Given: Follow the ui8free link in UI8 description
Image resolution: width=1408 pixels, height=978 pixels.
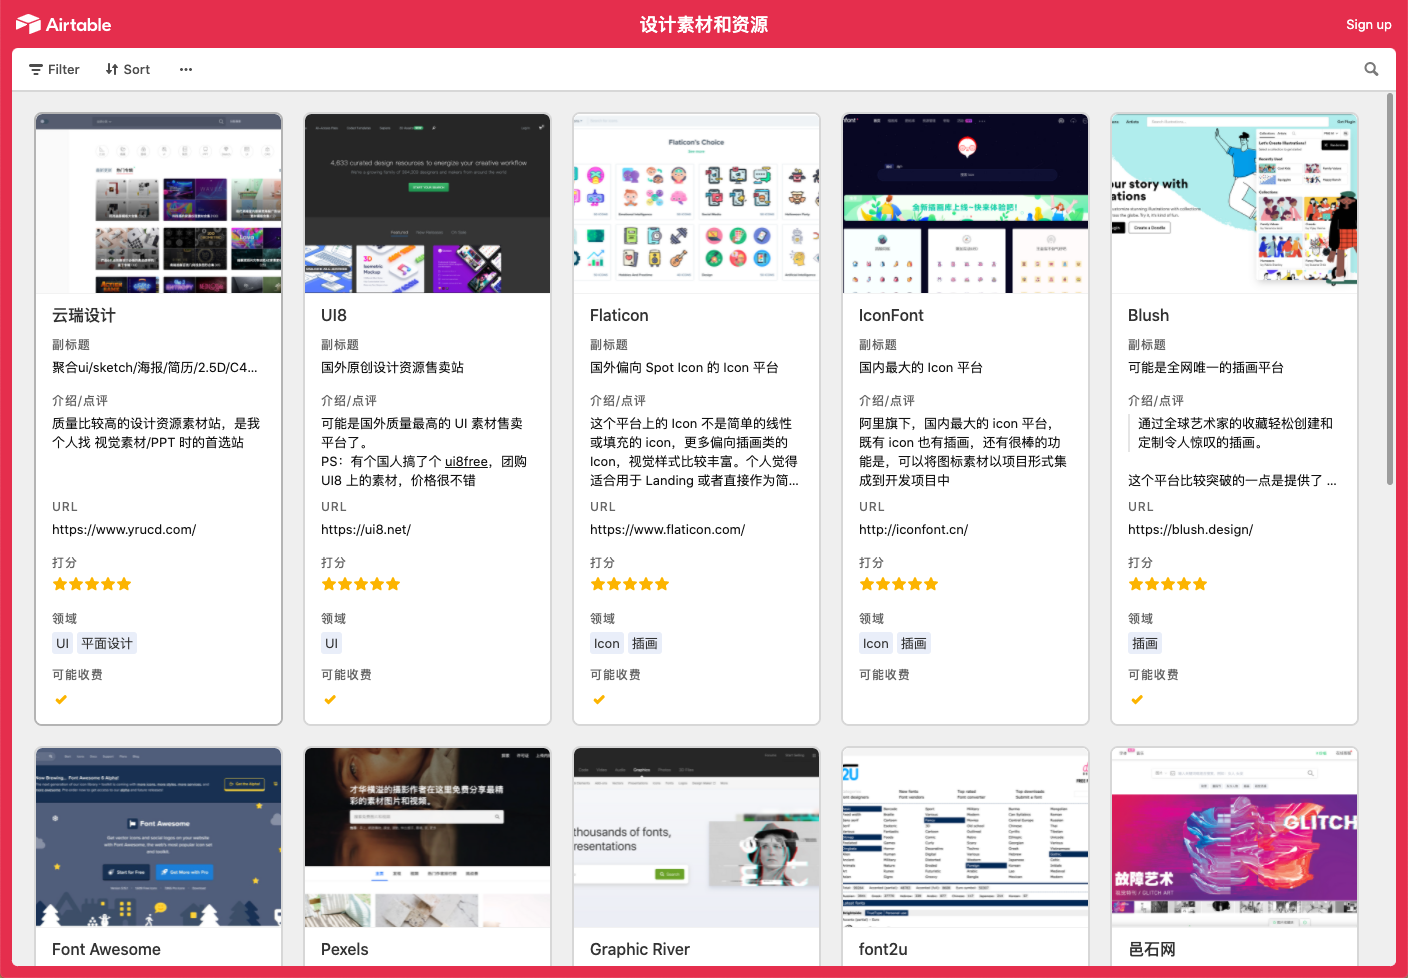Looking at the screenshot, I should [466, 461].
